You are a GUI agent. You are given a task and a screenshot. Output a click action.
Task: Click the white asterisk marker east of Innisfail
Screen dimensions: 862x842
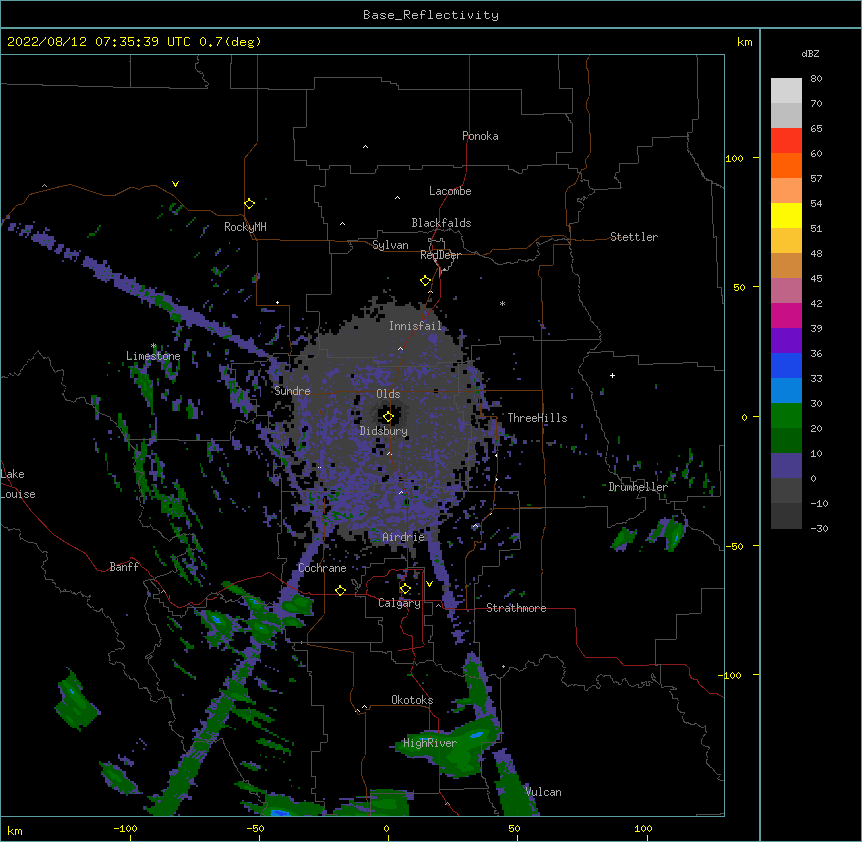(502, 303)
